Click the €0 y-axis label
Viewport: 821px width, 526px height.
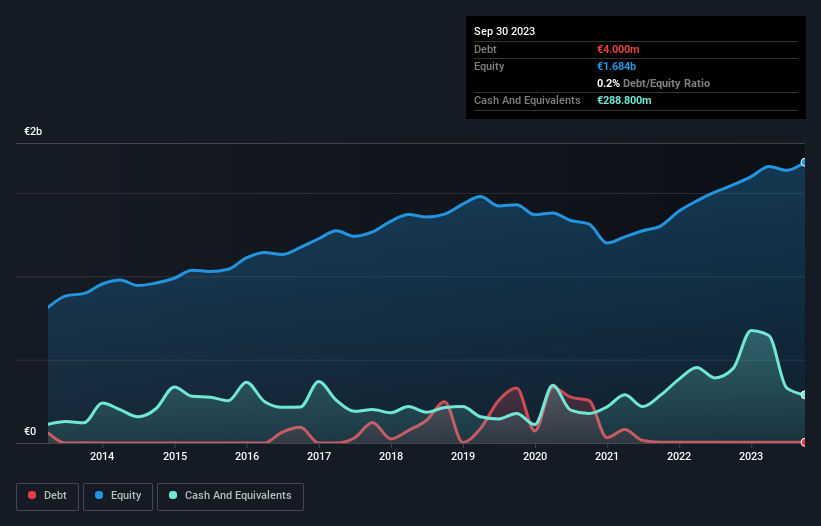pos(30,432)
